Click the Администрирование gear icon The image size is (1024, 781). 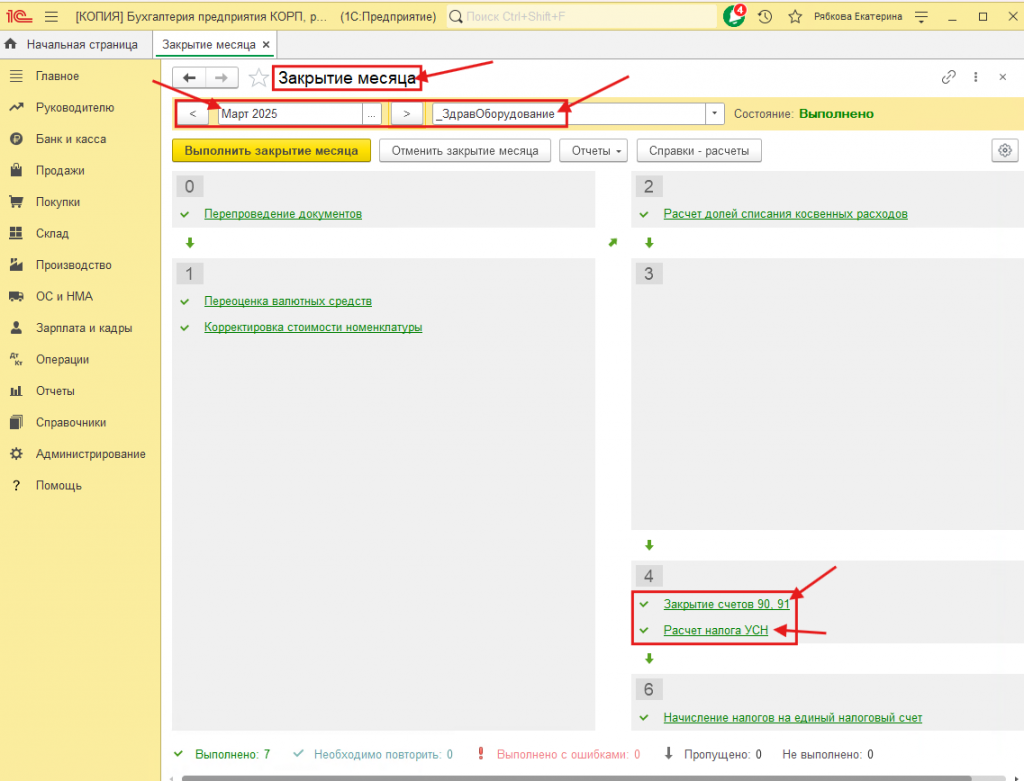click(x=16, y=454)
